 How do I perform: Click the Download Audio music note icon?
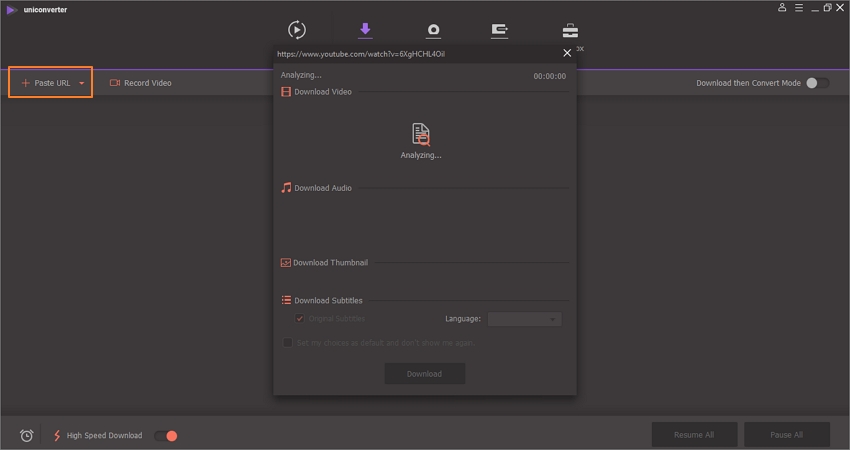286,188
